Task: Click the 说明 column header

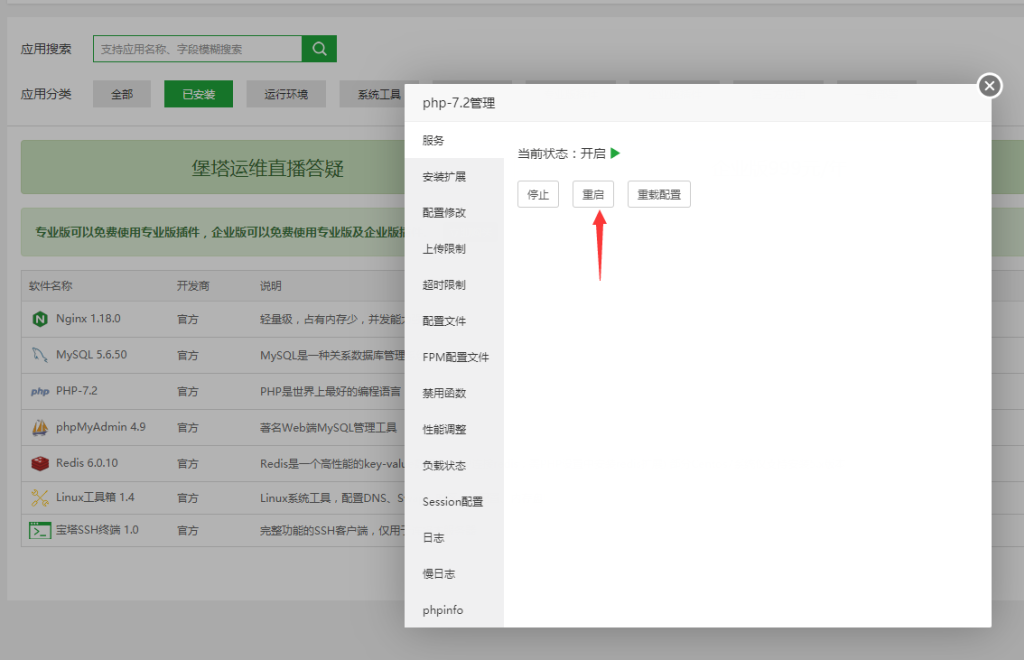Action: (x=271, y=286)
